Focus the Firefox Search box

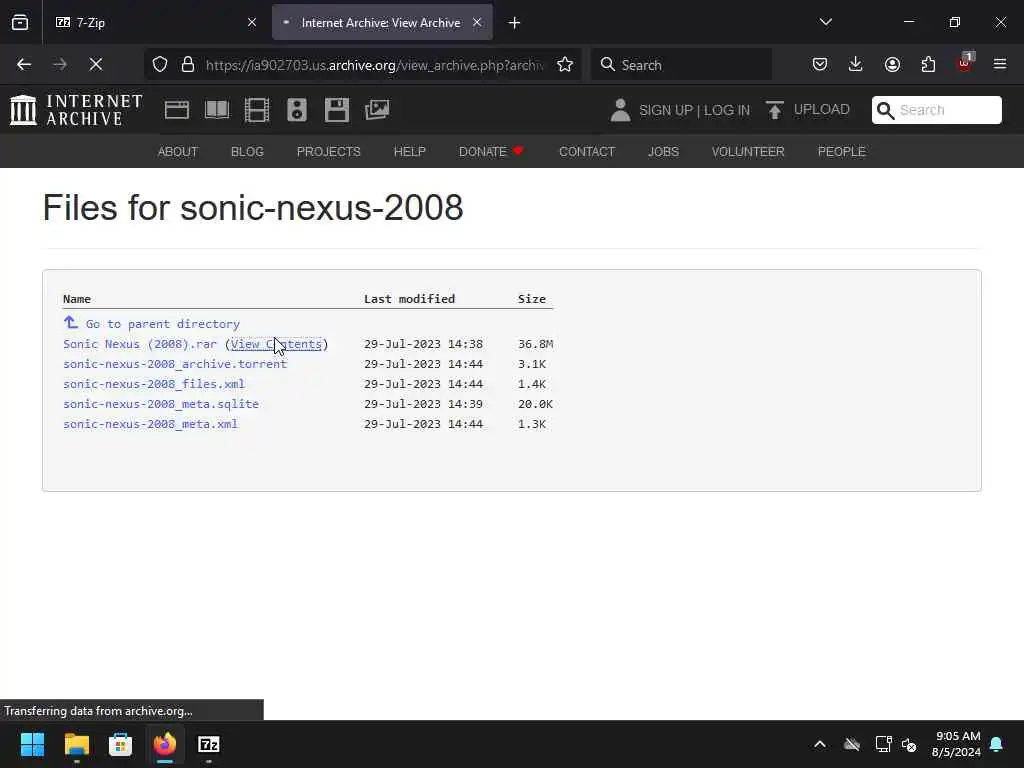681,65
